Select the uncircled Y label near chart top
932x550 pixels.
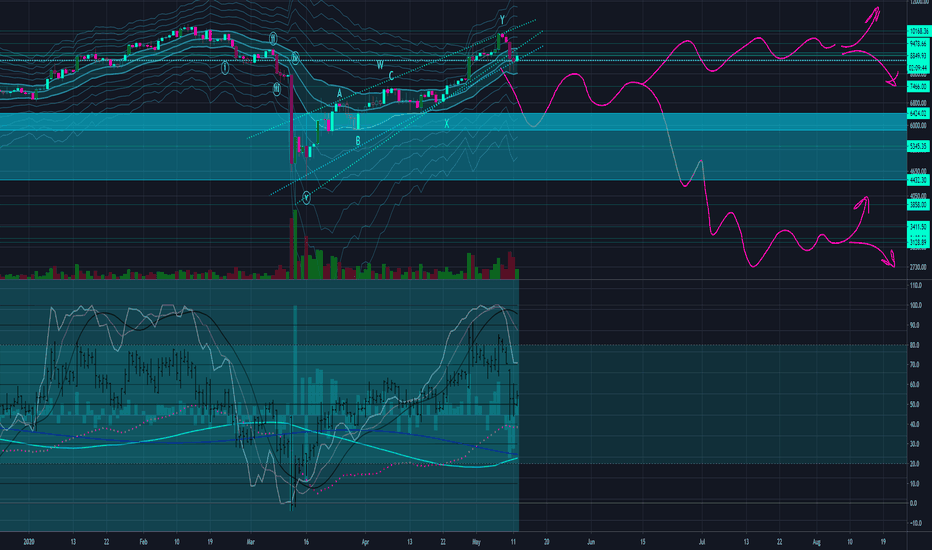pos(502,20)
